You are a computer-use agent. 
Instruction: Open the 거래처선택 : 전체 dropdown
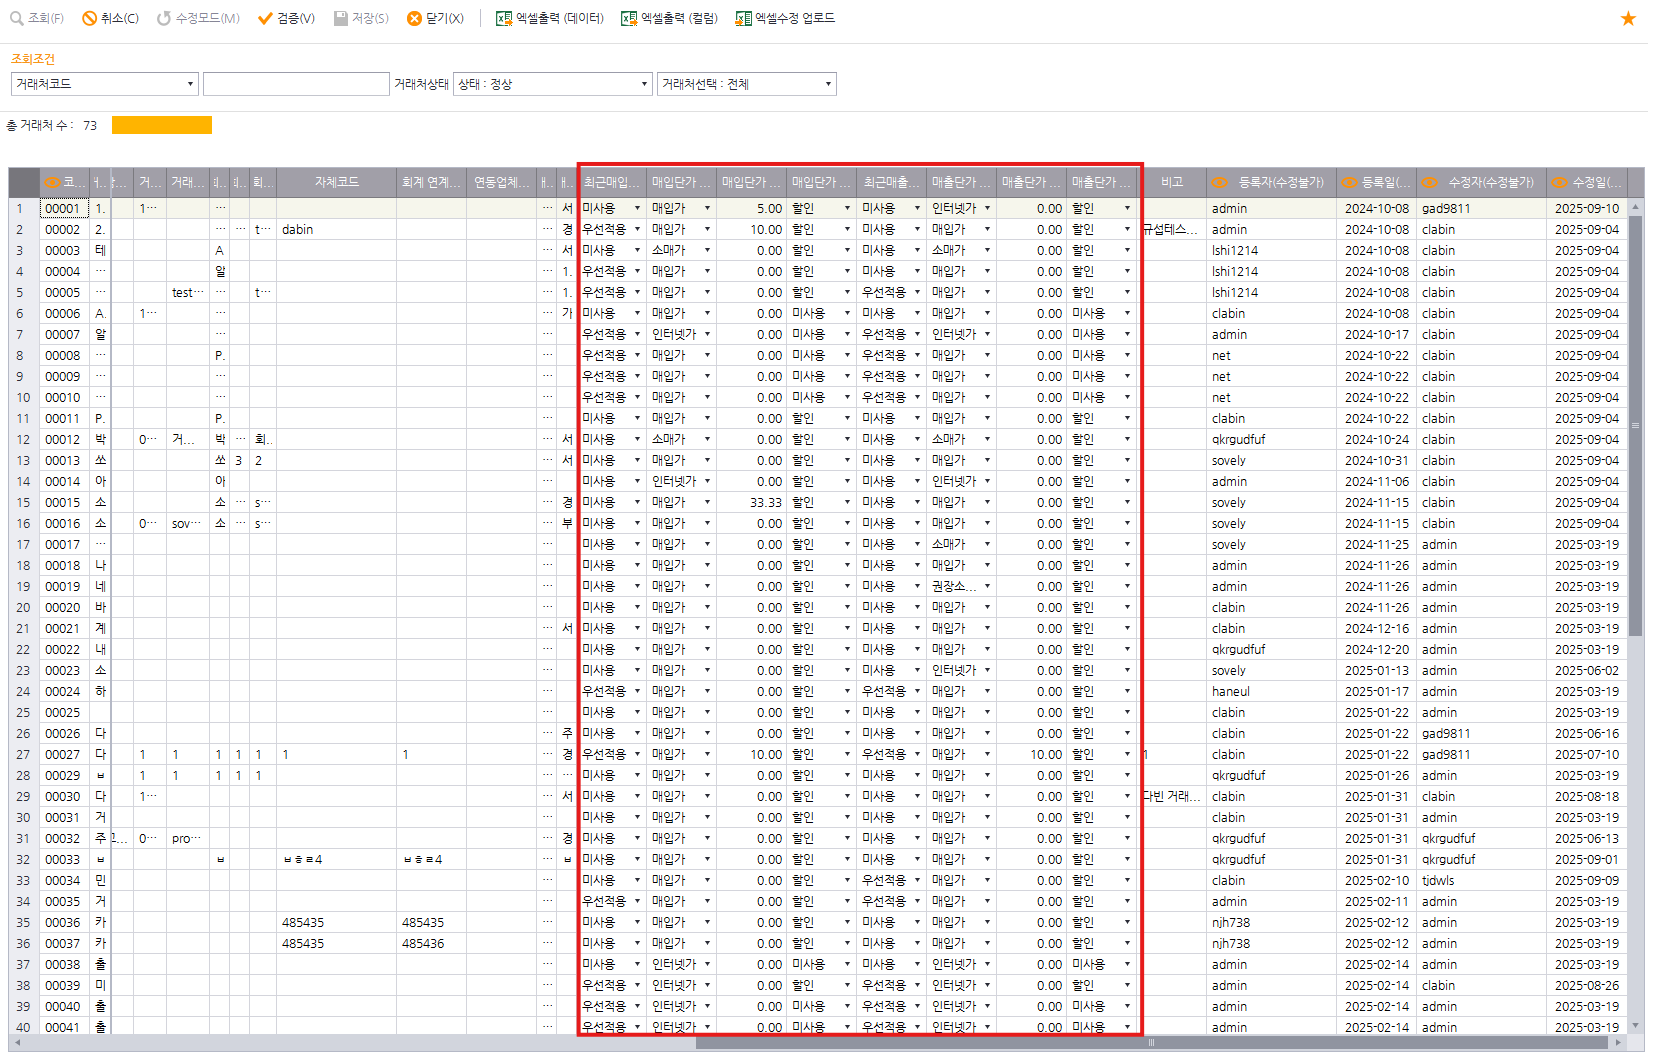(828, 84)
